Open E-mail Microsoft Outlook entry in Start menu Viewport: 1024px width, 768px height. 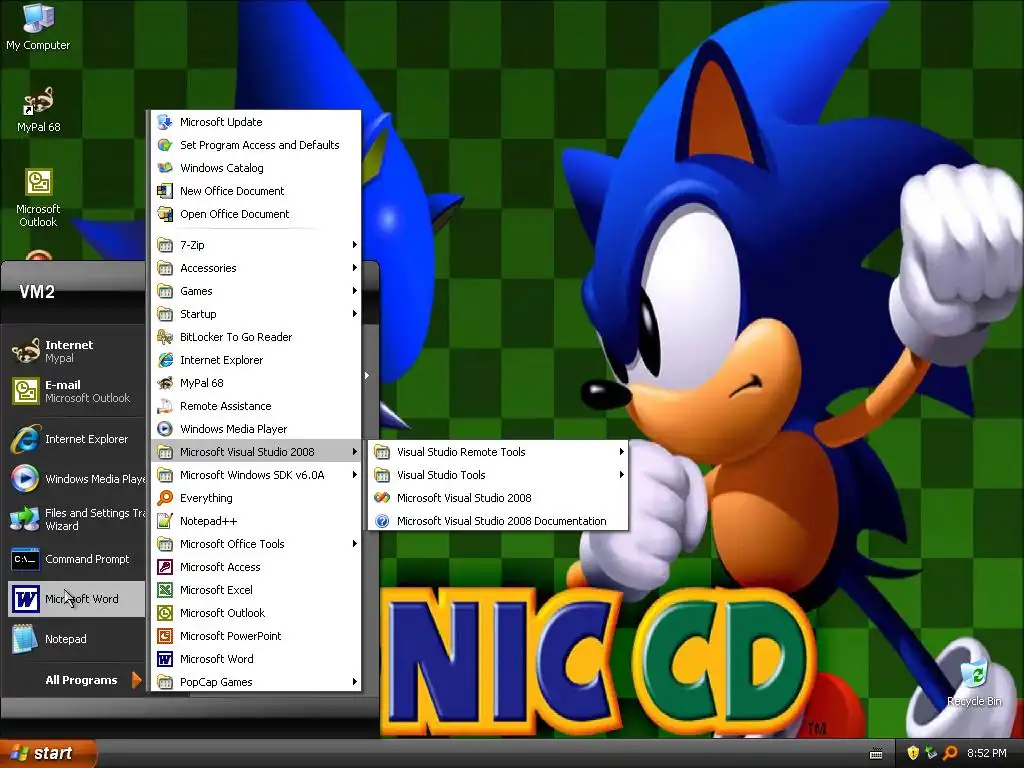[76, 391]
